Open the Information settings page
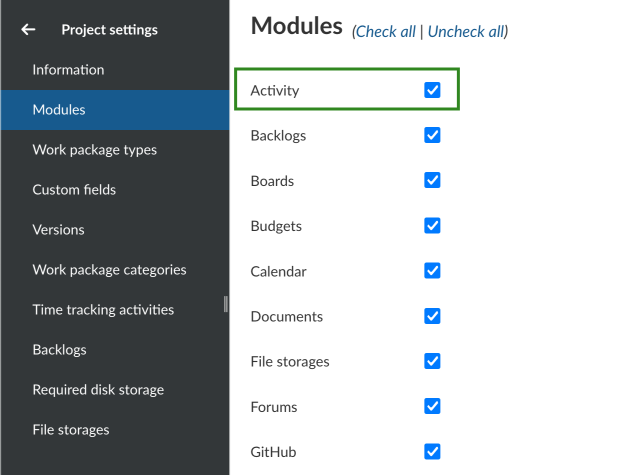637x475 pixels. coord(68,70)
